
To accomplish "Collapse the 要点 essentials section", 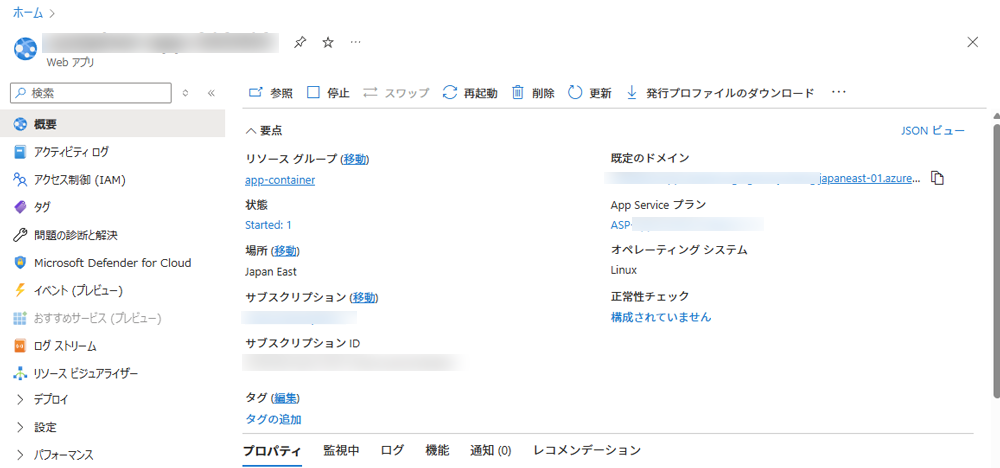I will (x=264, y=131).
